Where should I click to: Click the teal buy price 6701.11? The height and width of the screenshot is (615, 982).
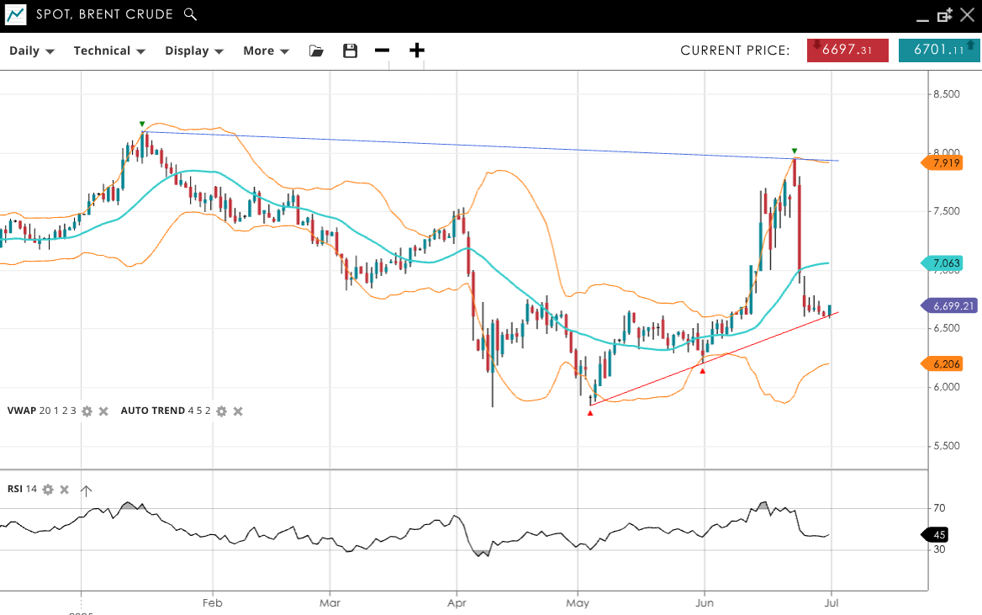[938, 50]
